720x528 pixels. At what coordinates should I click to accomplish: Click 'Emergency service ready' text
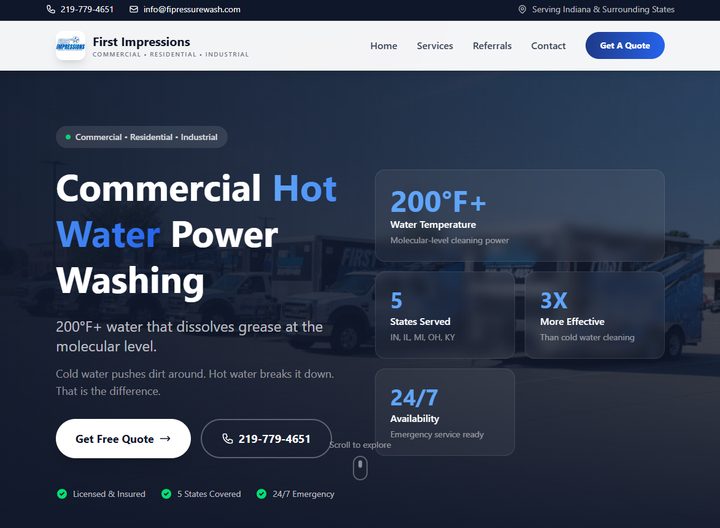point(437,434)
